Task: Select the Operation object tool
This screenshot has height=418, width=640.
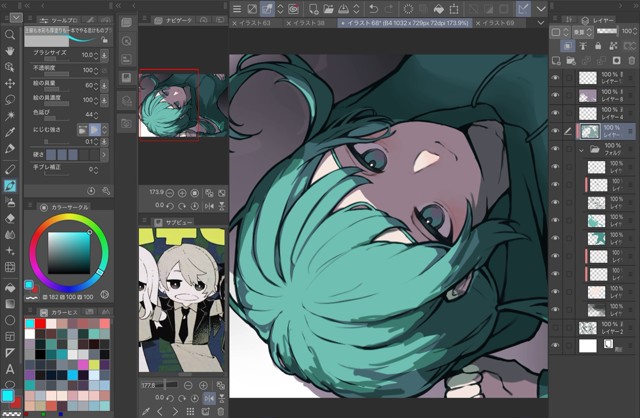Action: [10, 67]
